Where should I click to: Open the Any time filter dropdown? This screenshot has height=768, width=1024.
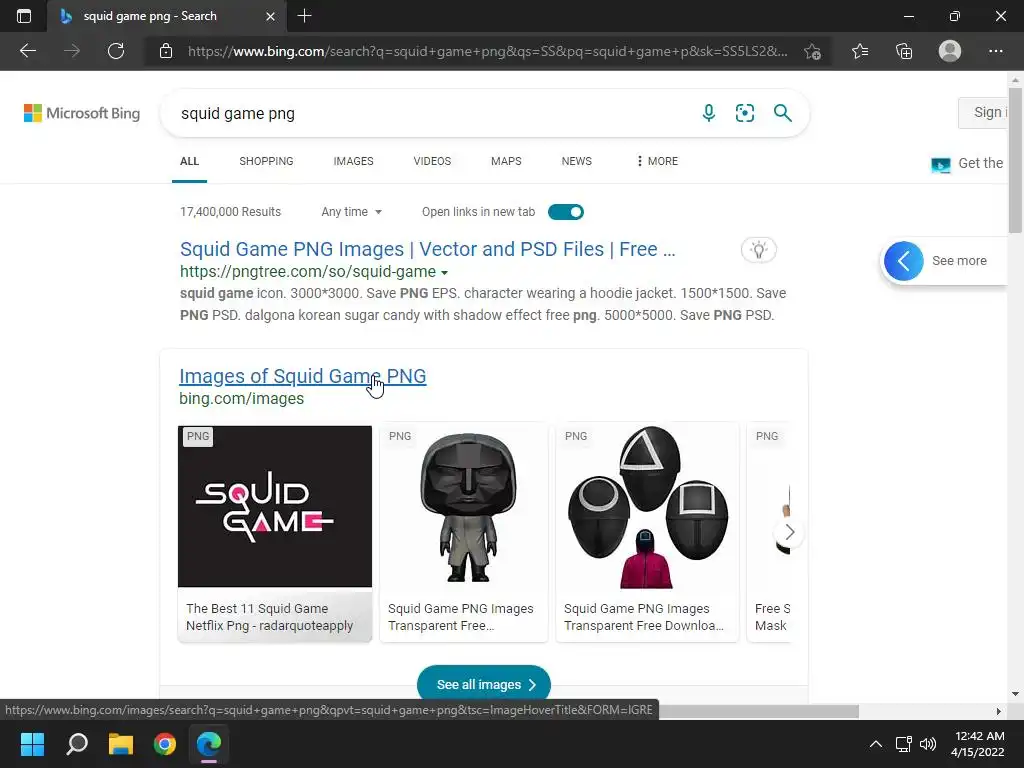point(351,212)
